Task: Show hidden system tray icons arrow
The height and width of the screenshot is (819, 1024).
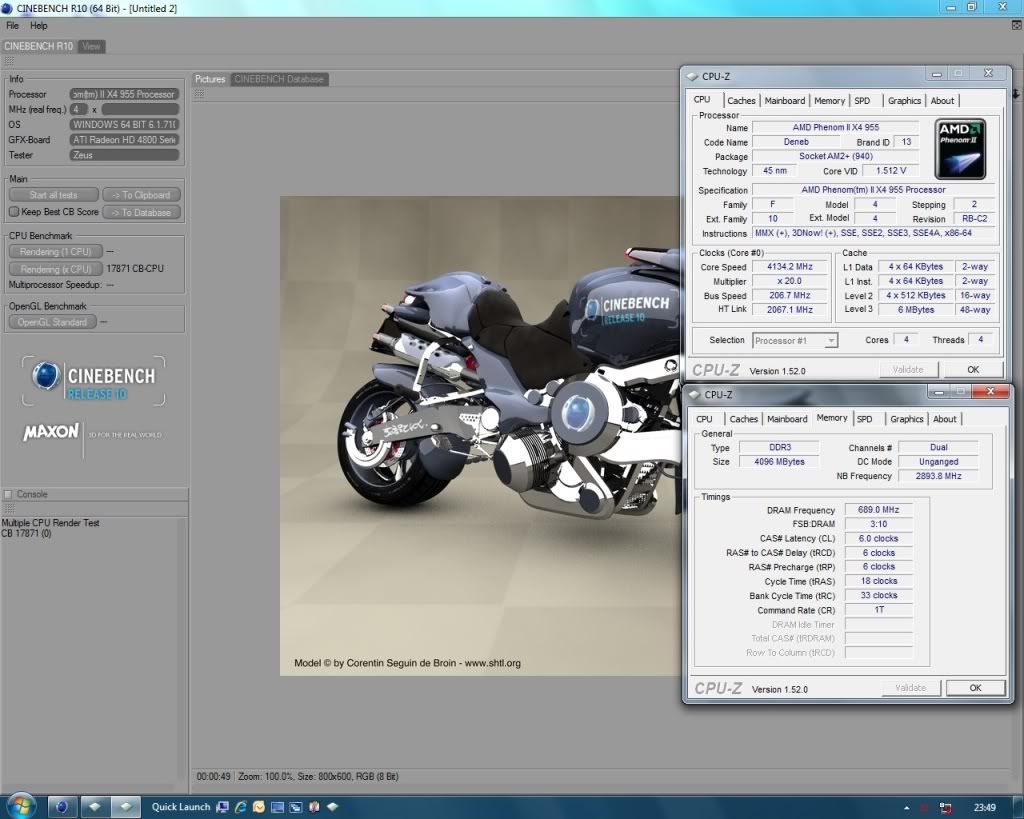Action: (906, 808)
